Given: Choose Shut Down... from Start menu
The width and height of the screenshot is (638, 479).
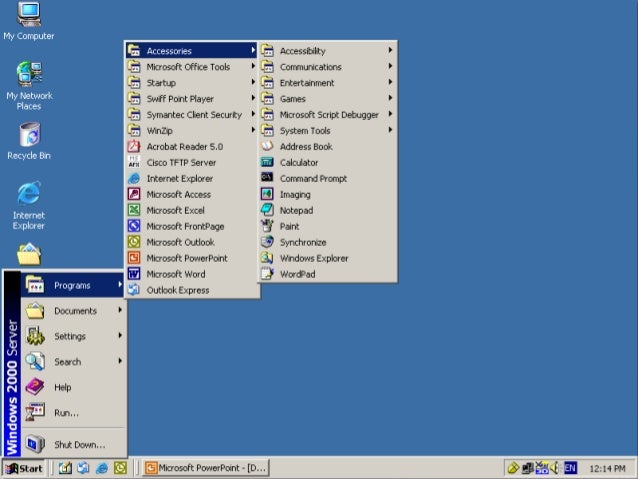Looking at the screenshot, I should [72, 444].
